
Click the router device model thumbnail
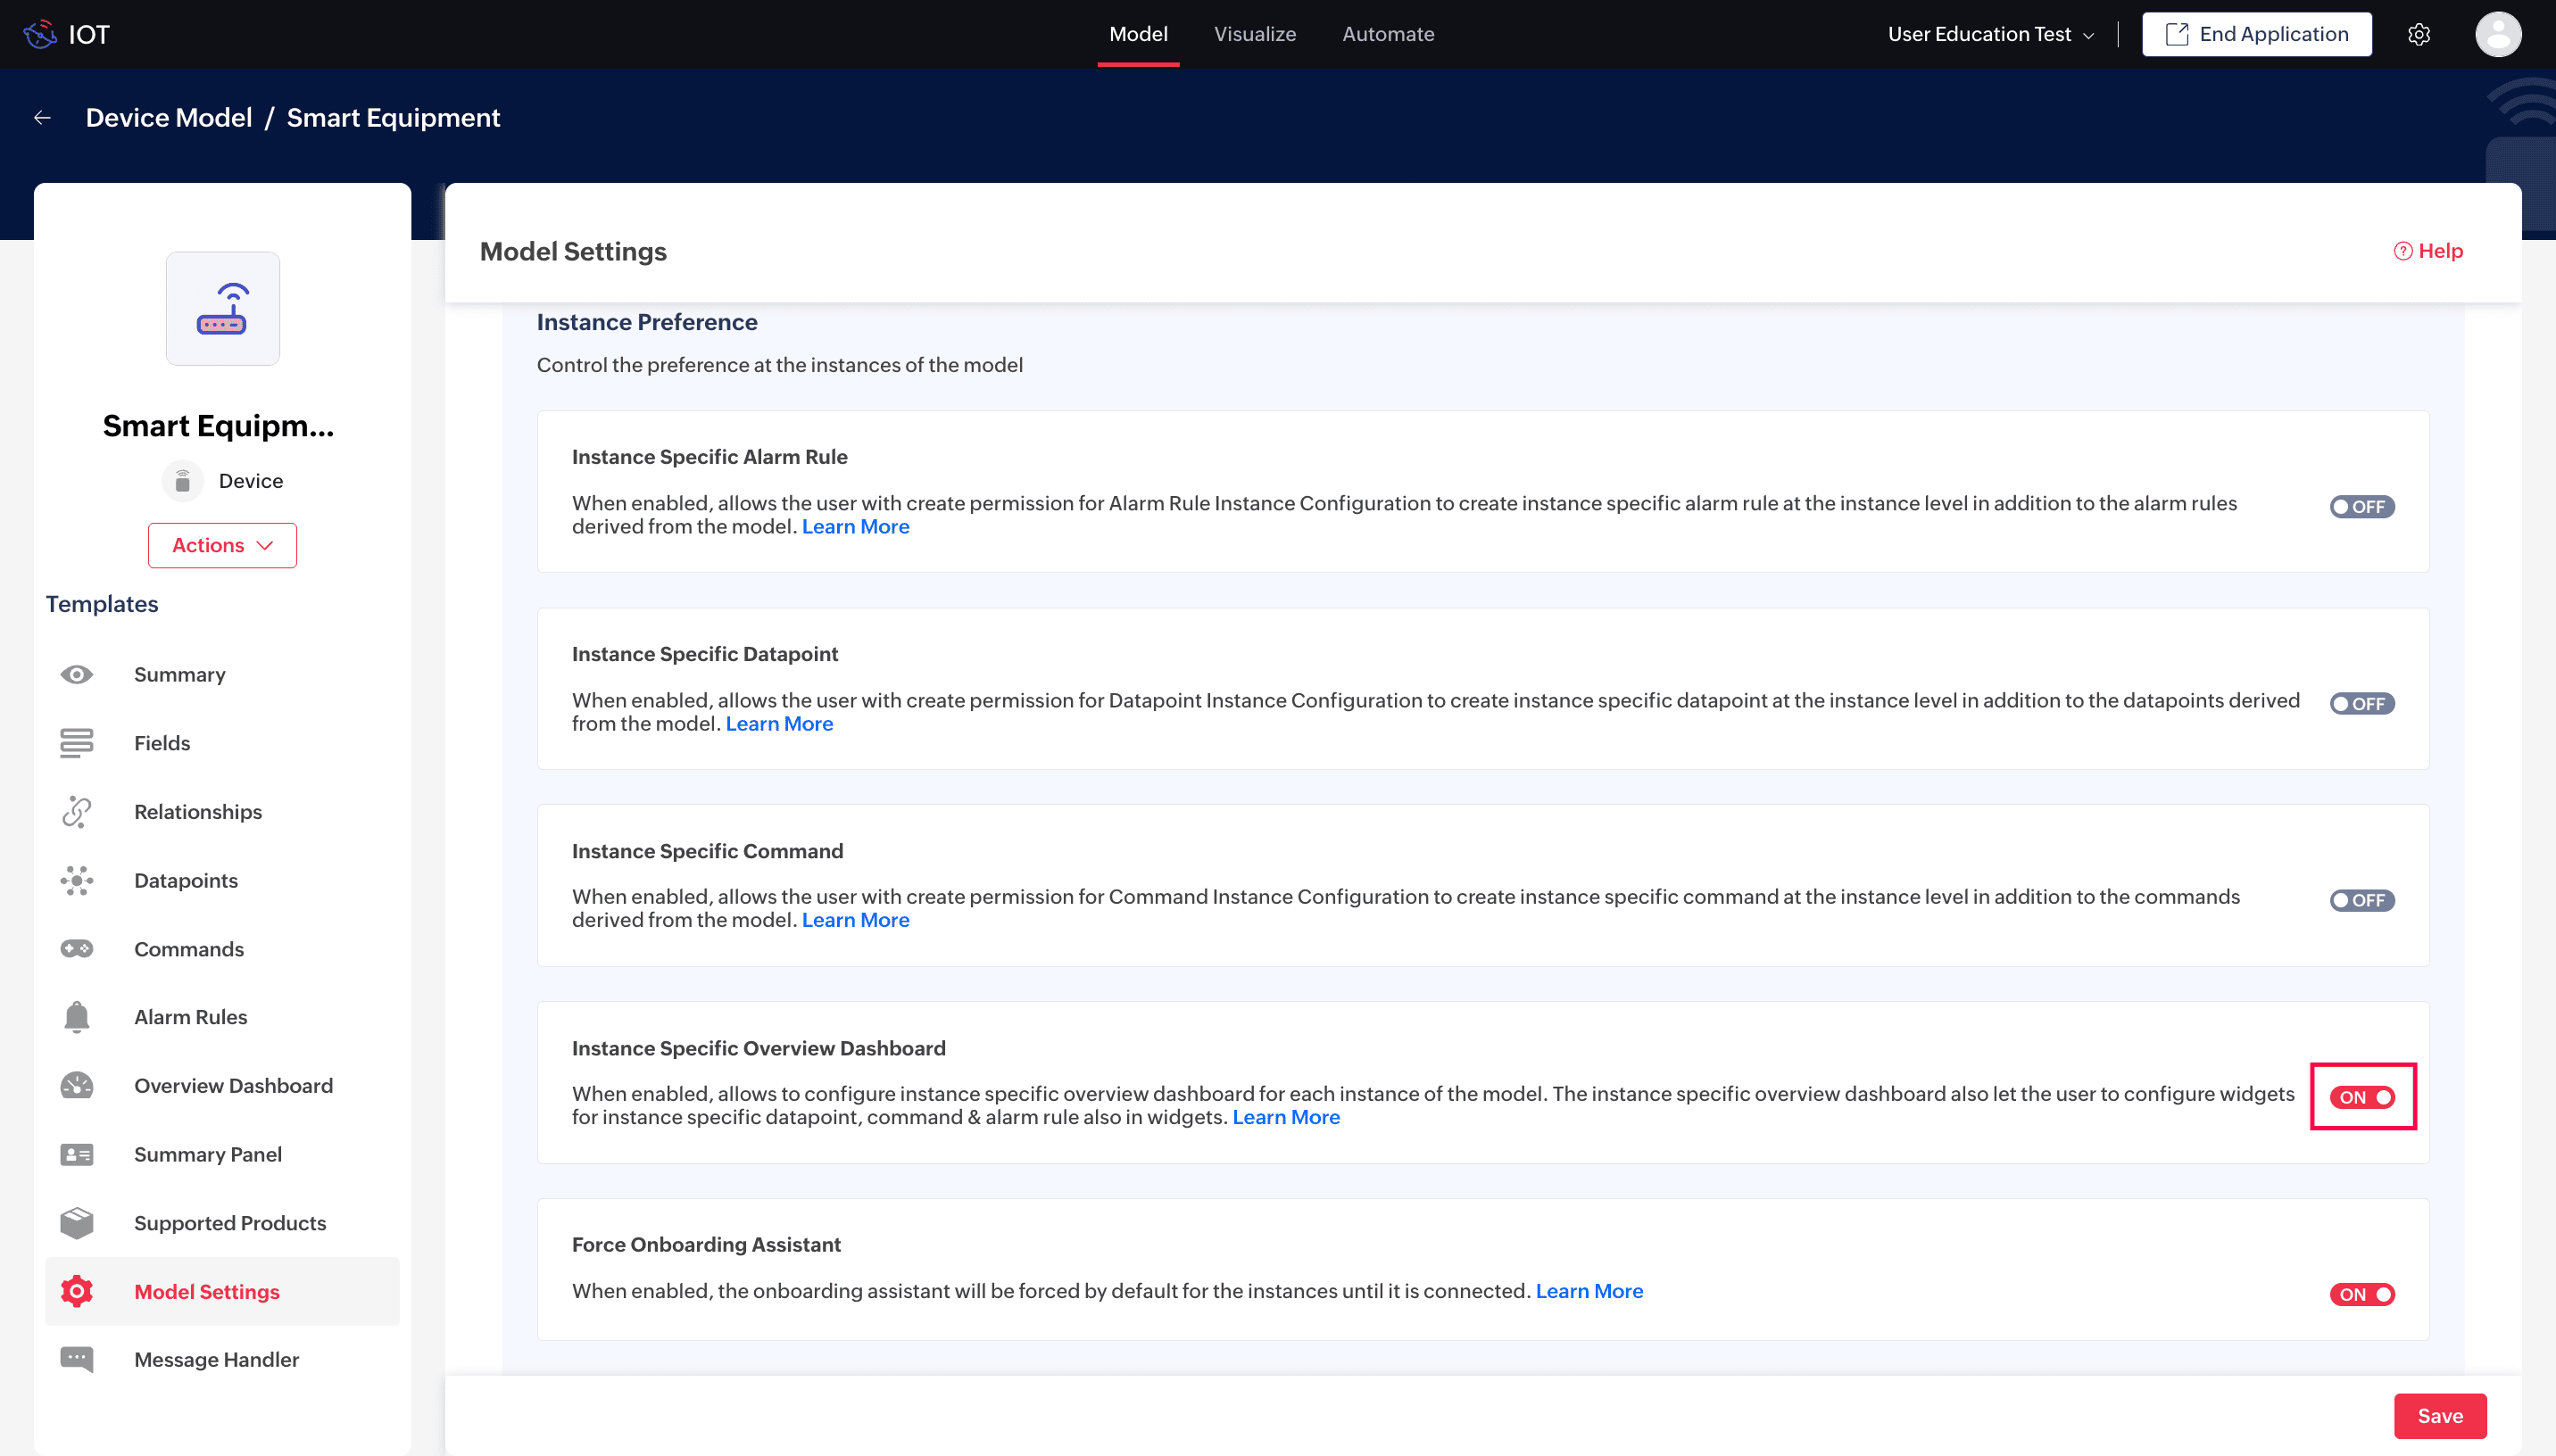point(222,309)
